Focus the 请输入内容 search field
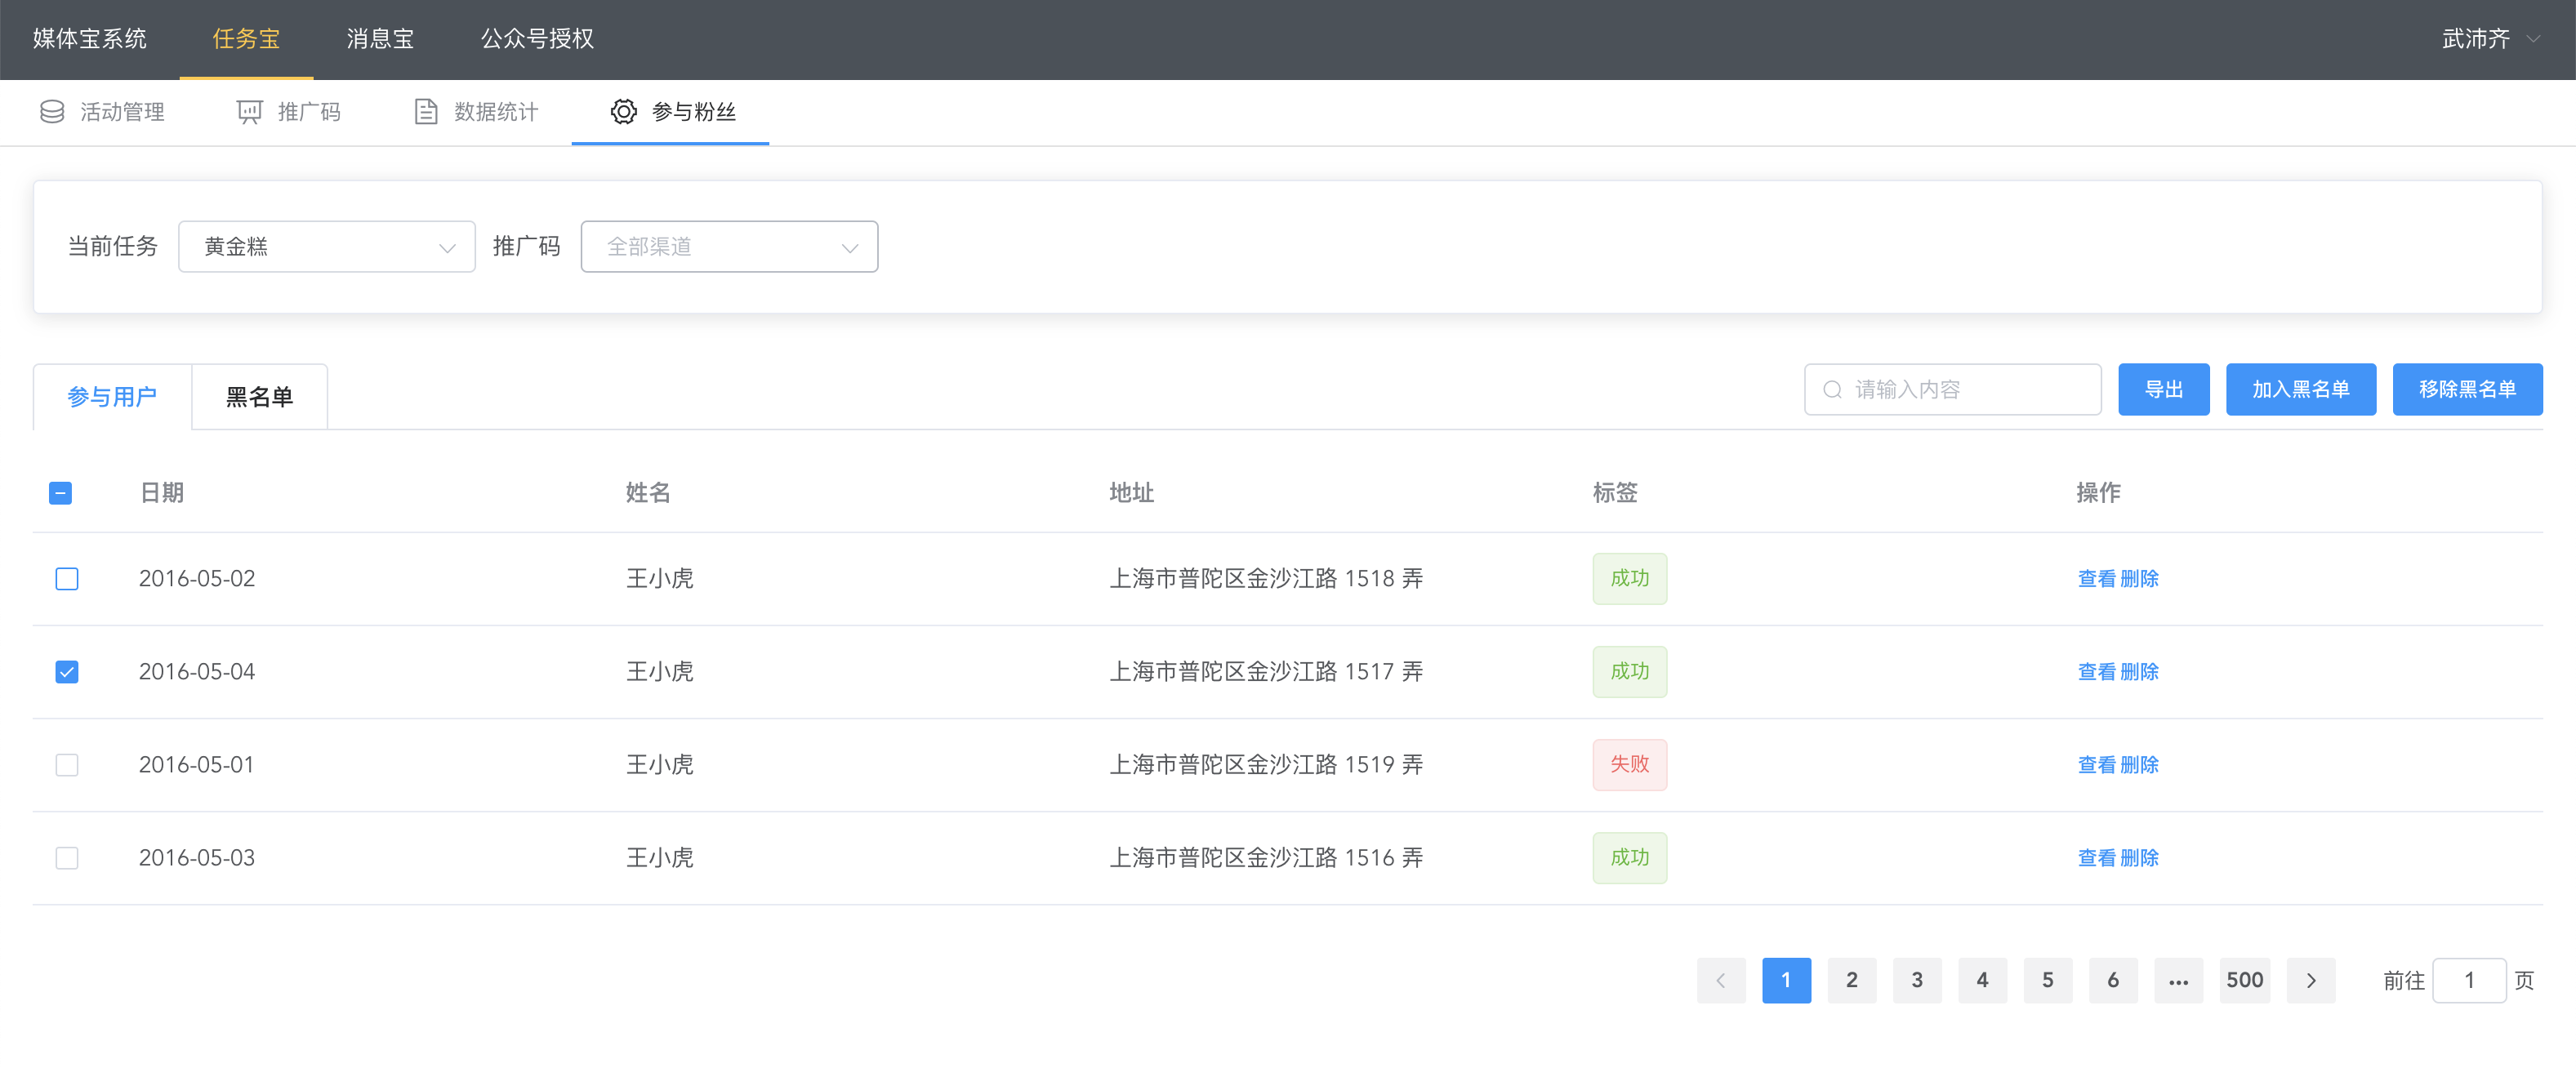2576x1068 pixels. (x=1952, y=390)
